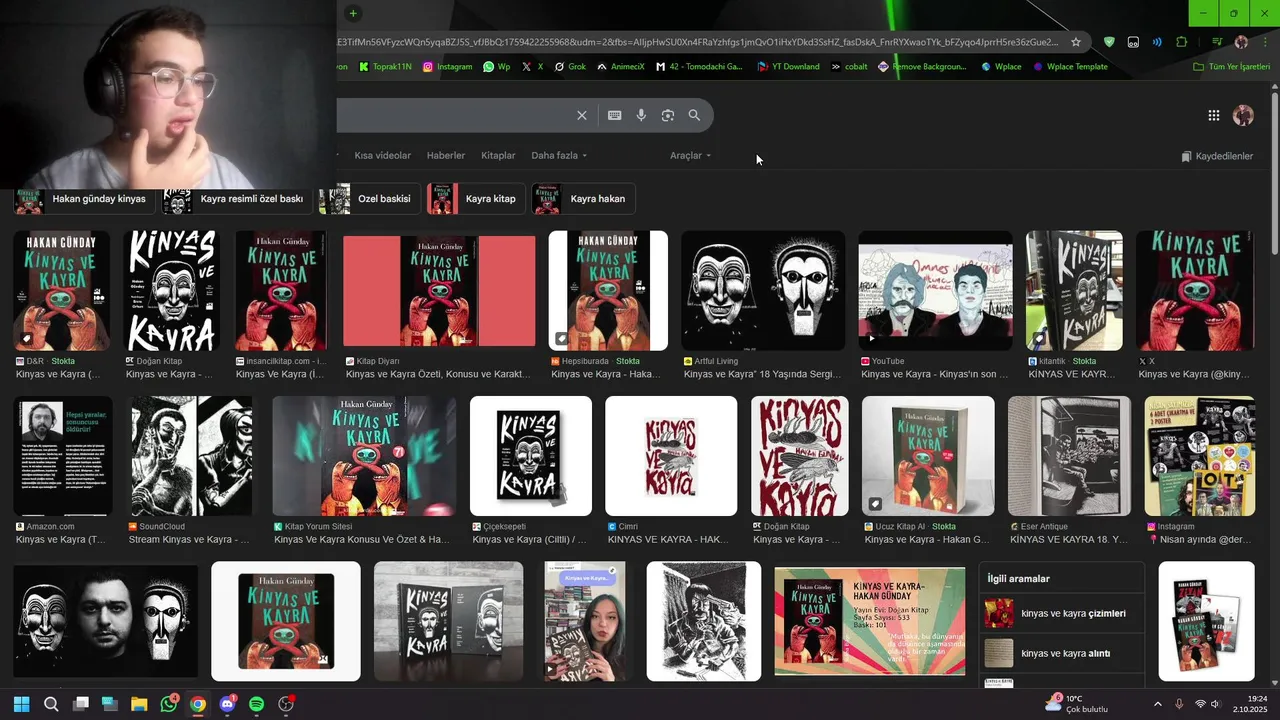Viewport: 1280px width, 720px height.
Task: Open the Tüm Yer İşaretleri bookmarks folder
Action: point(1231,67)
